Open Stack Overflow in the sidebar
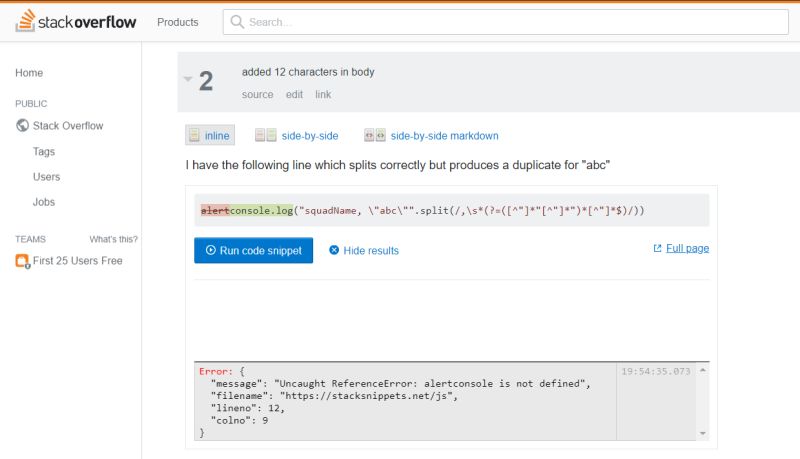Viewport: 800px width, 459px height. 68,125
